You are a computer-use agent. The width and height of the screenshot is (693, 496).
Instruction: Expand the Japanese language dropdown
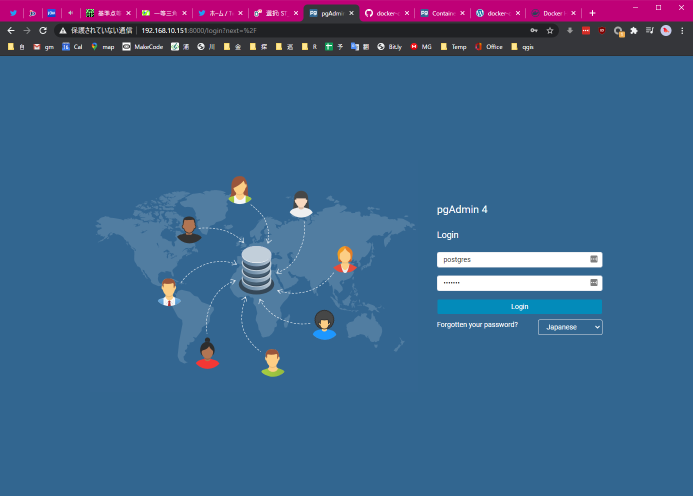coord(570,327)
